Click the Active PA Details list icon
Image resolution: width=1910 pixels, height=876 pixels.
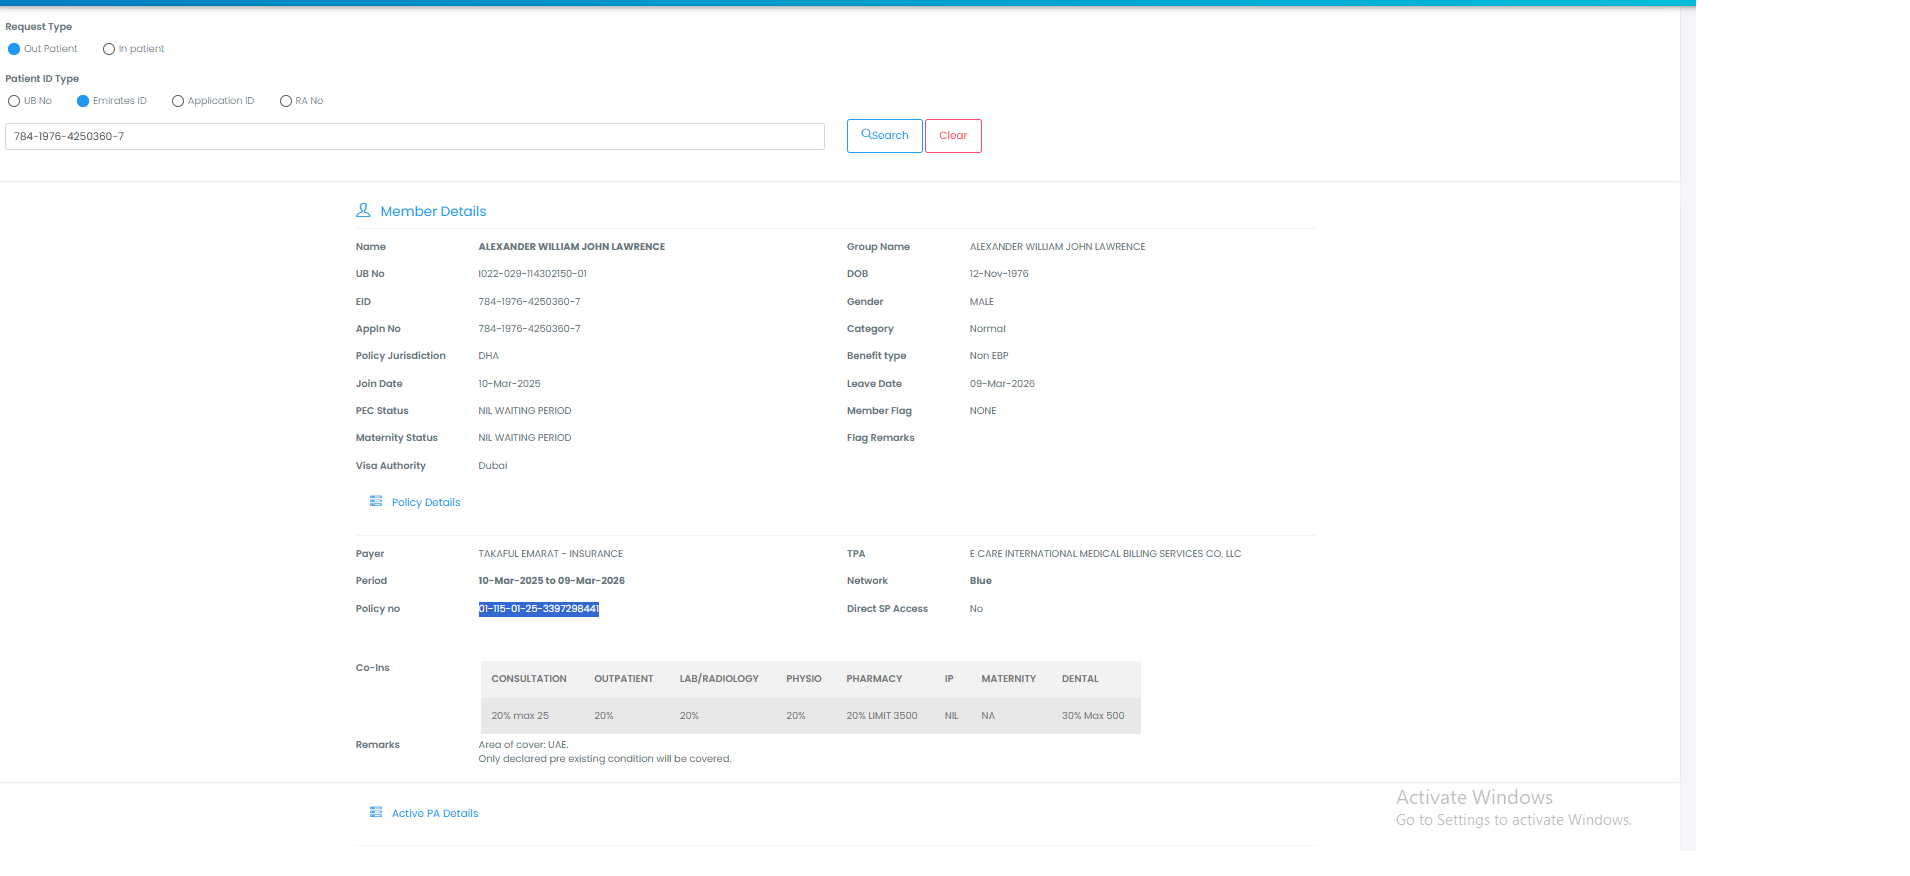coord(376,812)
